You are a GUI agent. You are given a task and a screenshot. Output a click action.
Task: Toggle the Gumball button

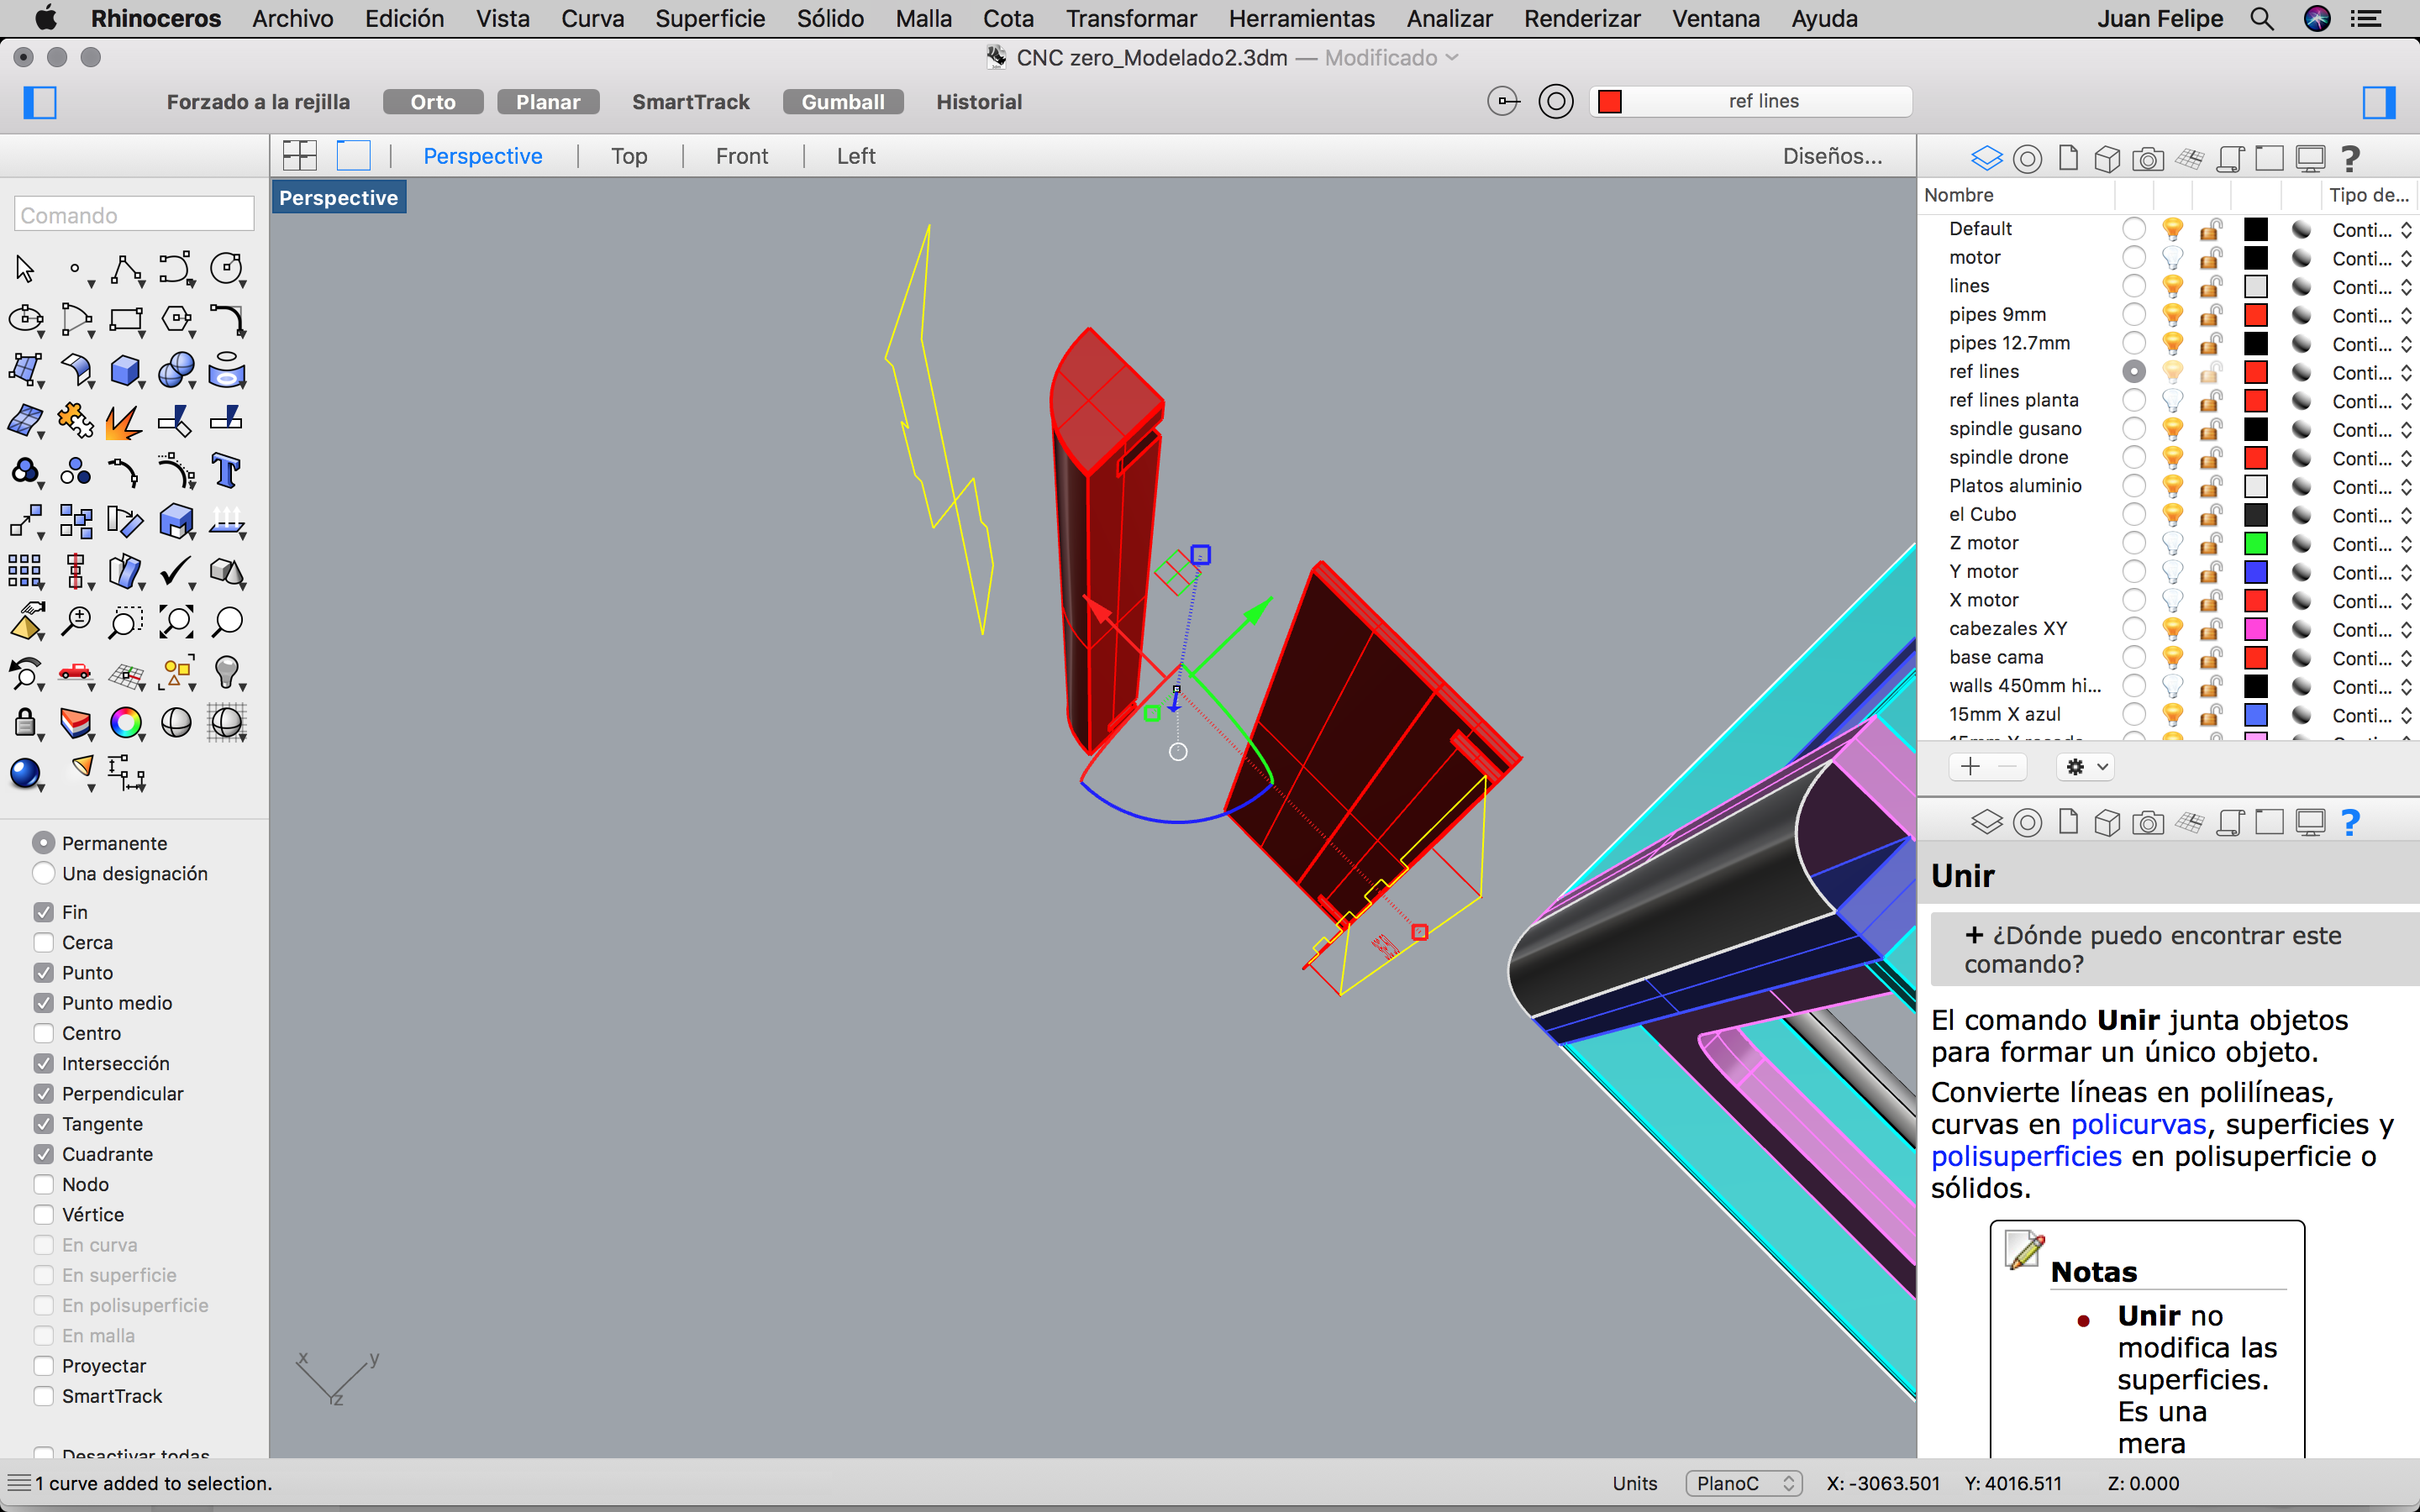[842, 102]
